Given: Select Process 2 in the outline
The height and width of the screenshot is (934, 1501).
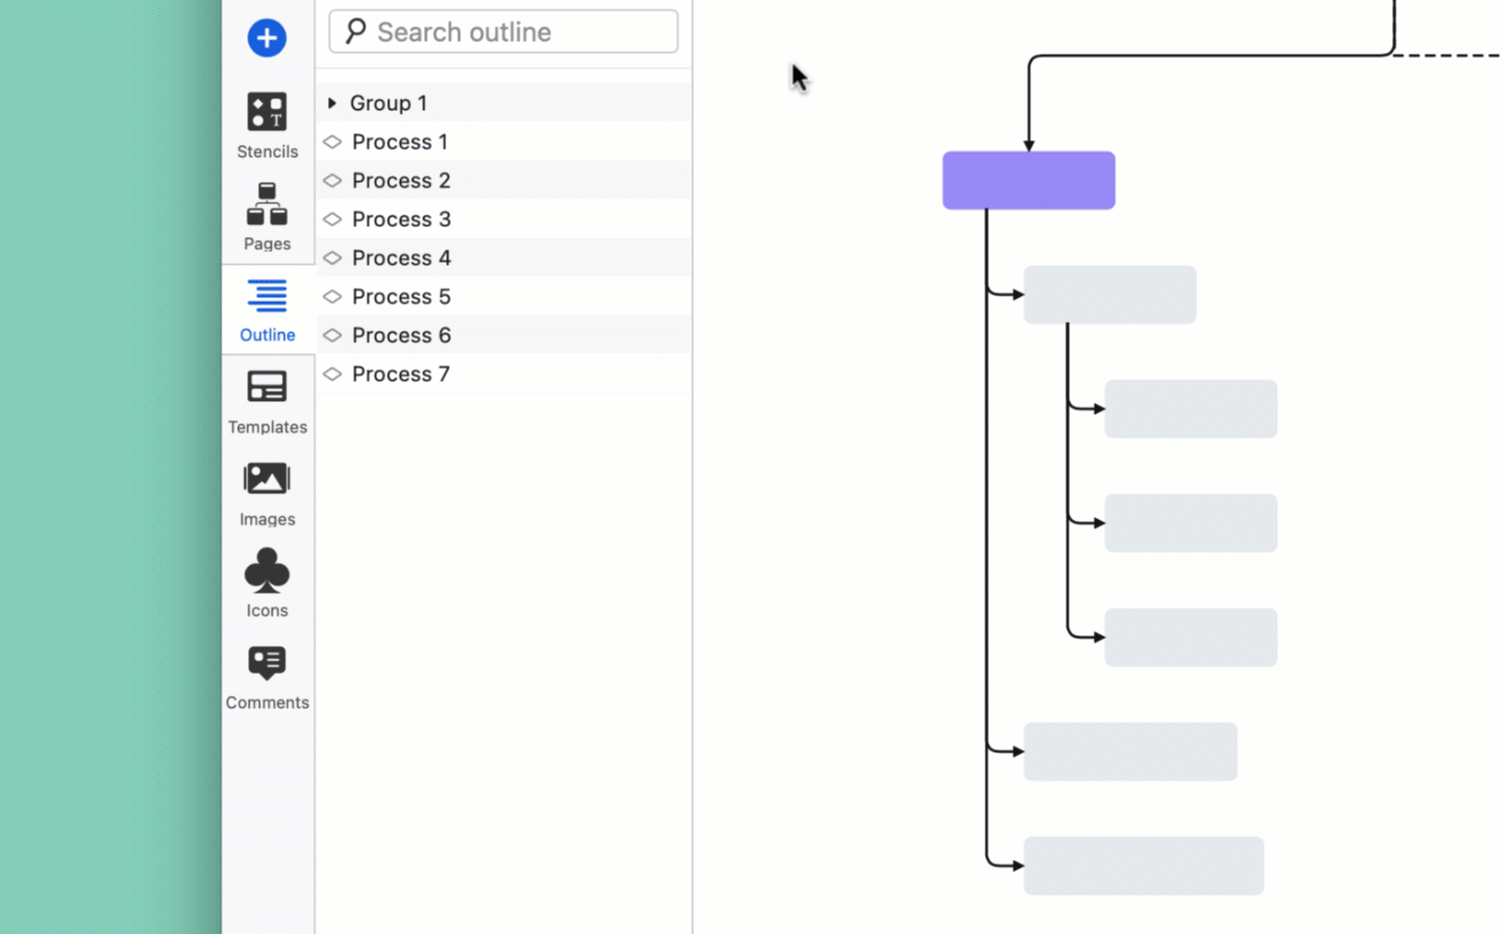Looking at the screenshot, I should [401, 180].
